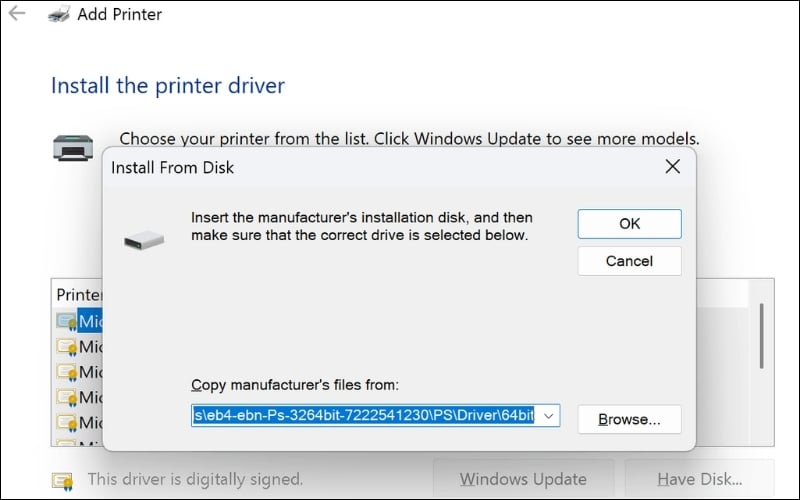Close the Install From Disk dialog

[673, 167]
